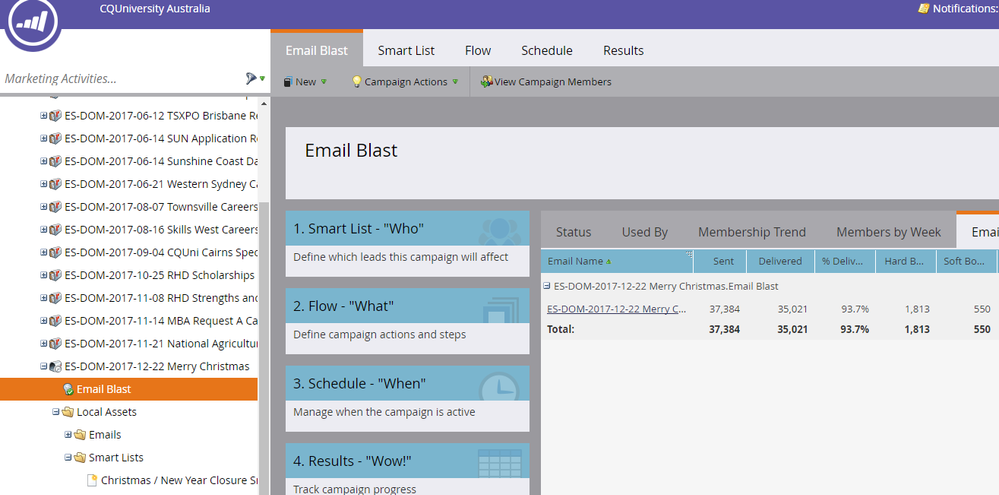Image resolution: width=999 pixels, height=495 pixels.
Task: Collapse the Merry Christmas program node
Action: pyautogui.click(x=43, y=366)
